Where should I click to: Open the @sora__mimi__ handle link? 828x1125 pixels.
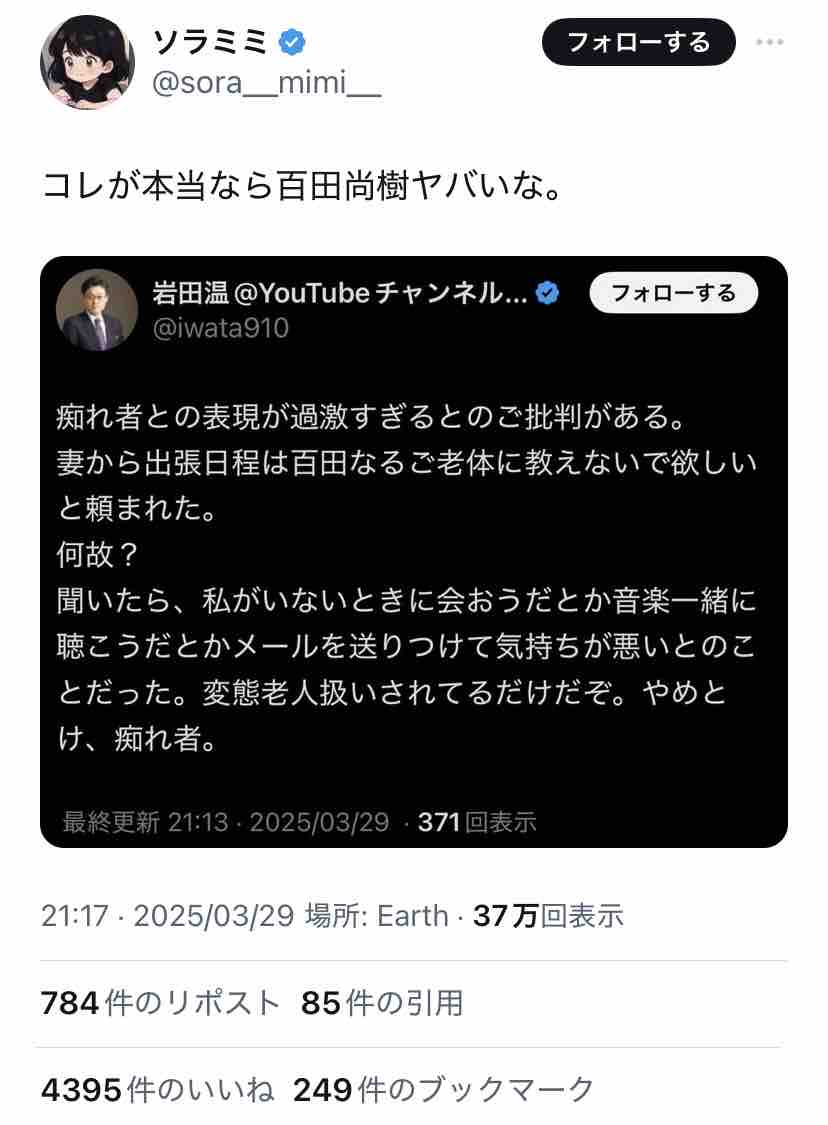tap(265, 85)
